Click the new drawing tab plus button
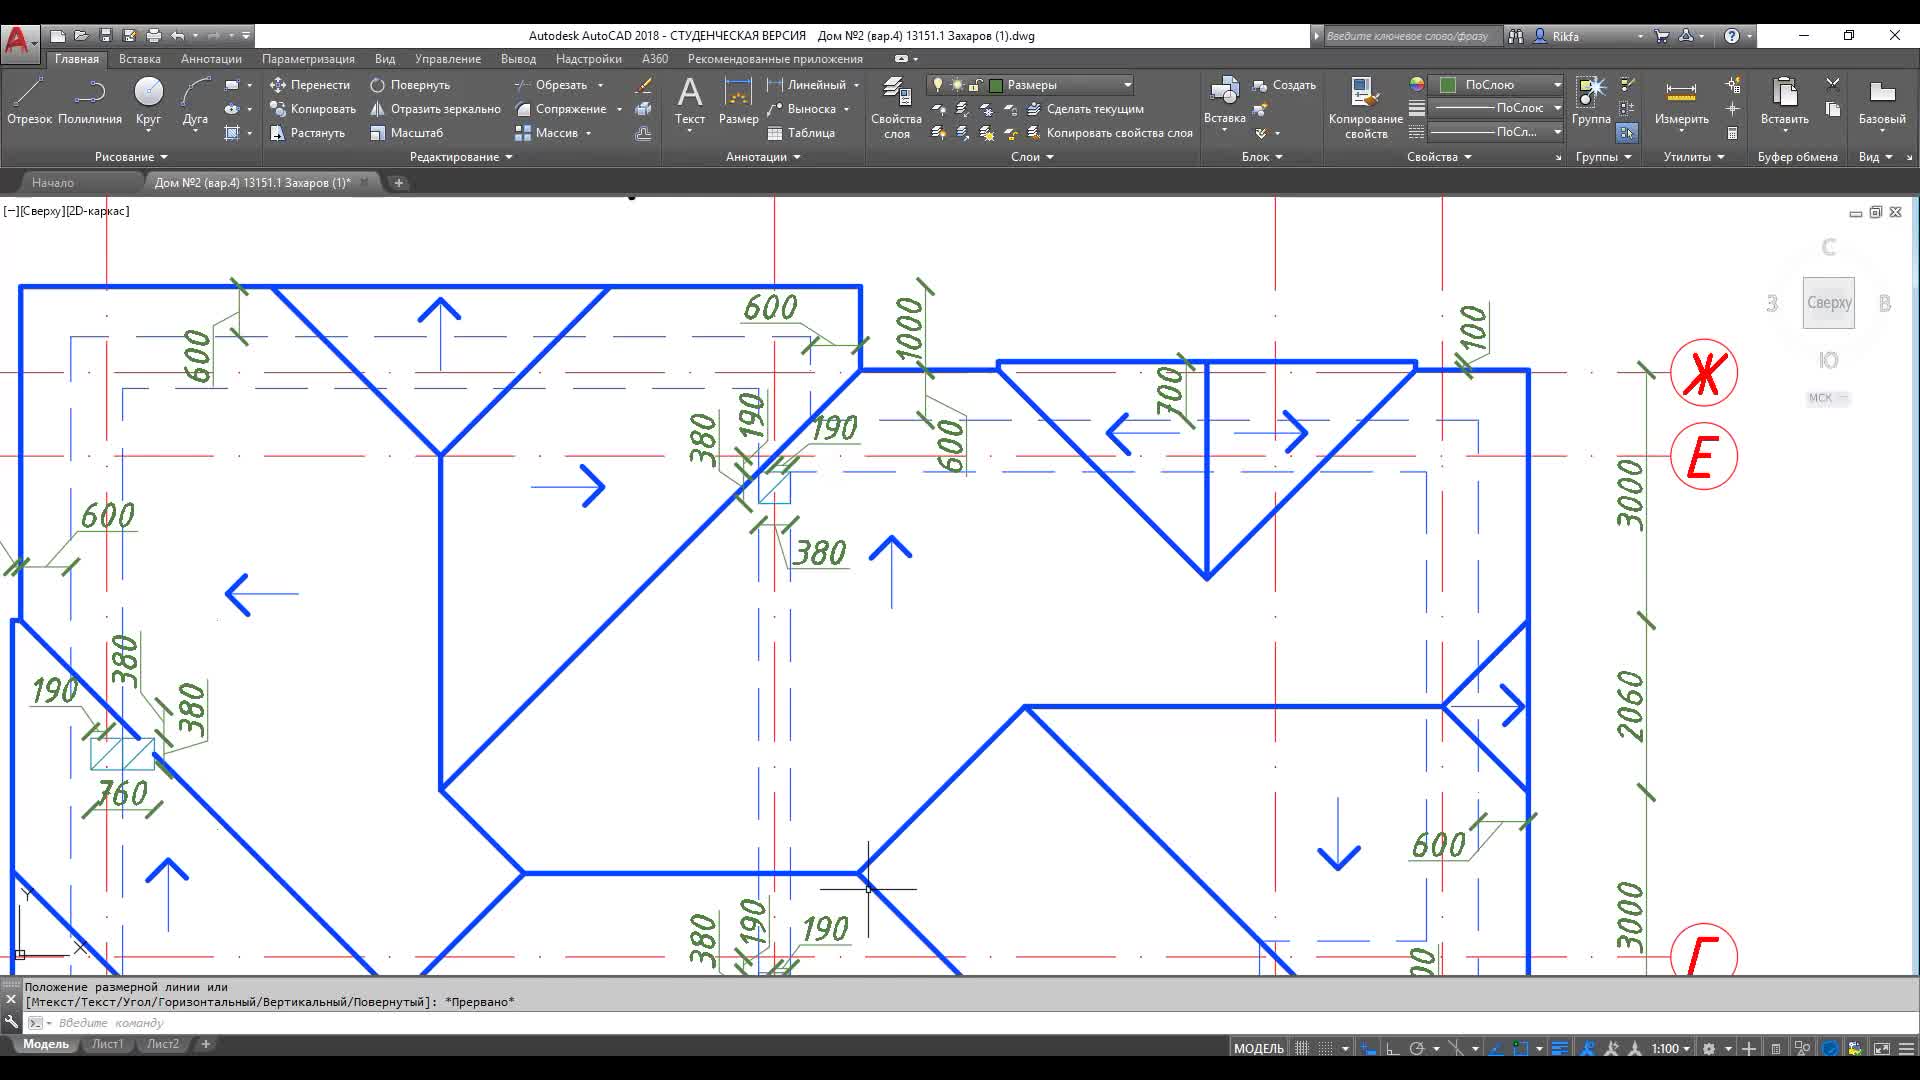Screen dimensions: 1920x1080 point(398,183)
